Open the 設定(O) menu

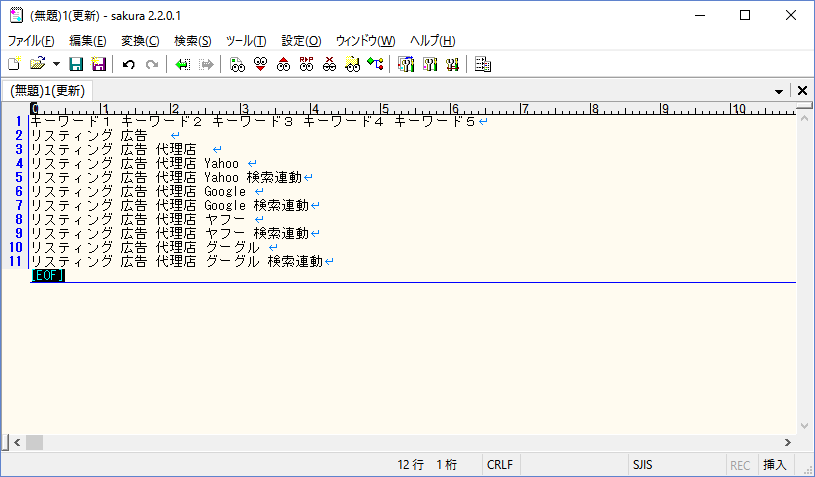pos(301,41)
